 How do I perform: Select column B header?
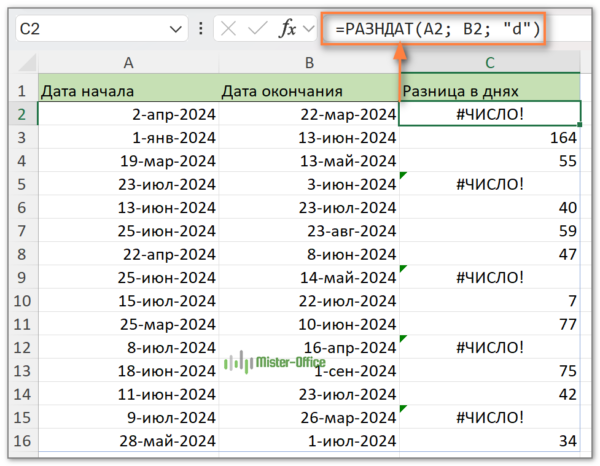[308, 62]
